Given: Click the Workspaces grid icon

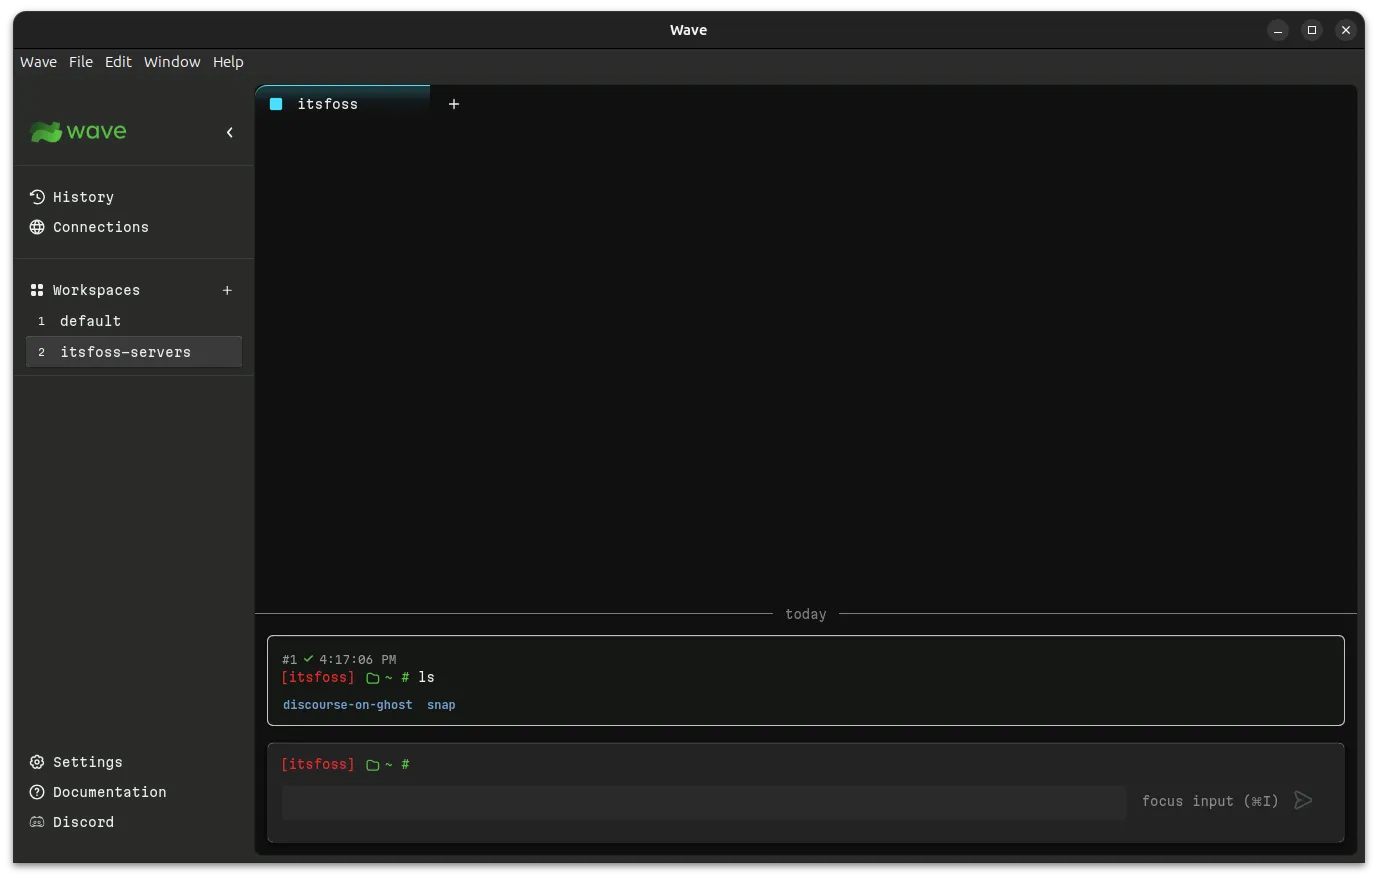Looking at the screenshot, I should pyautogui.click(x=37, y=290).
